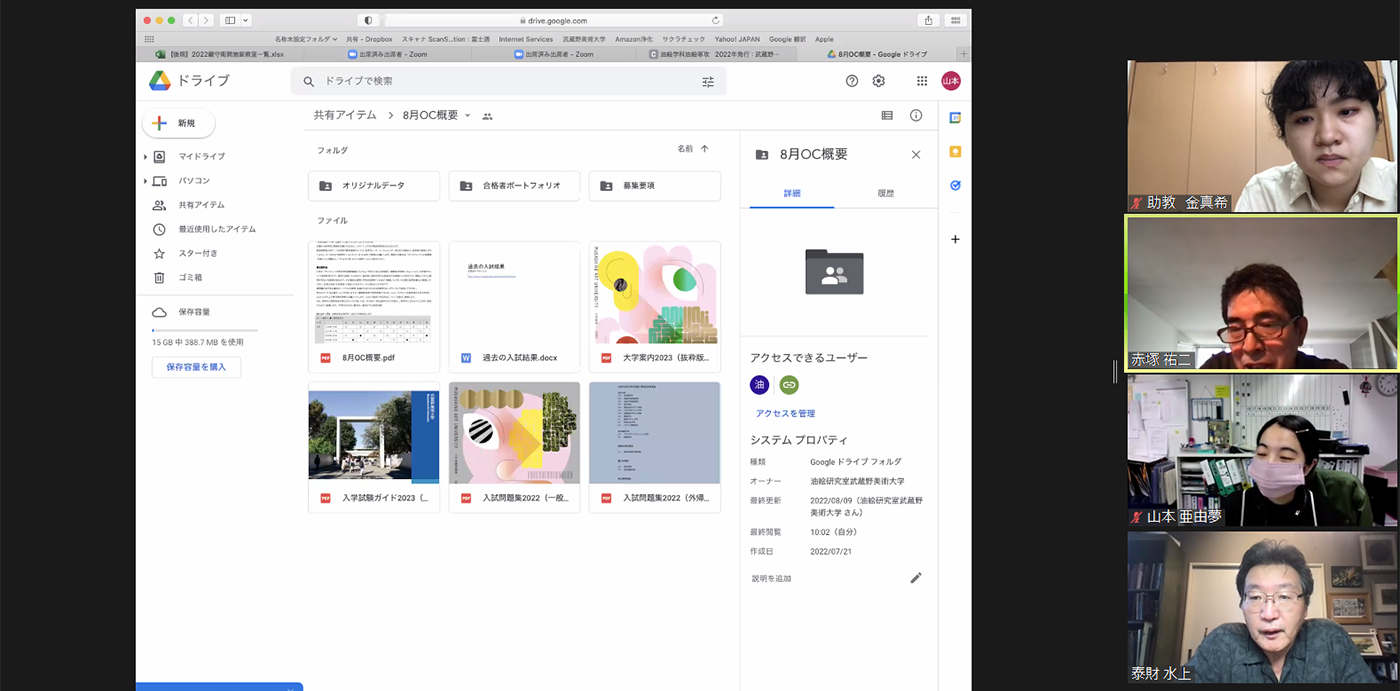This screenshot has height=691, width=1400.
Task: Open the Drive search options icon
Action: (708, 82)
